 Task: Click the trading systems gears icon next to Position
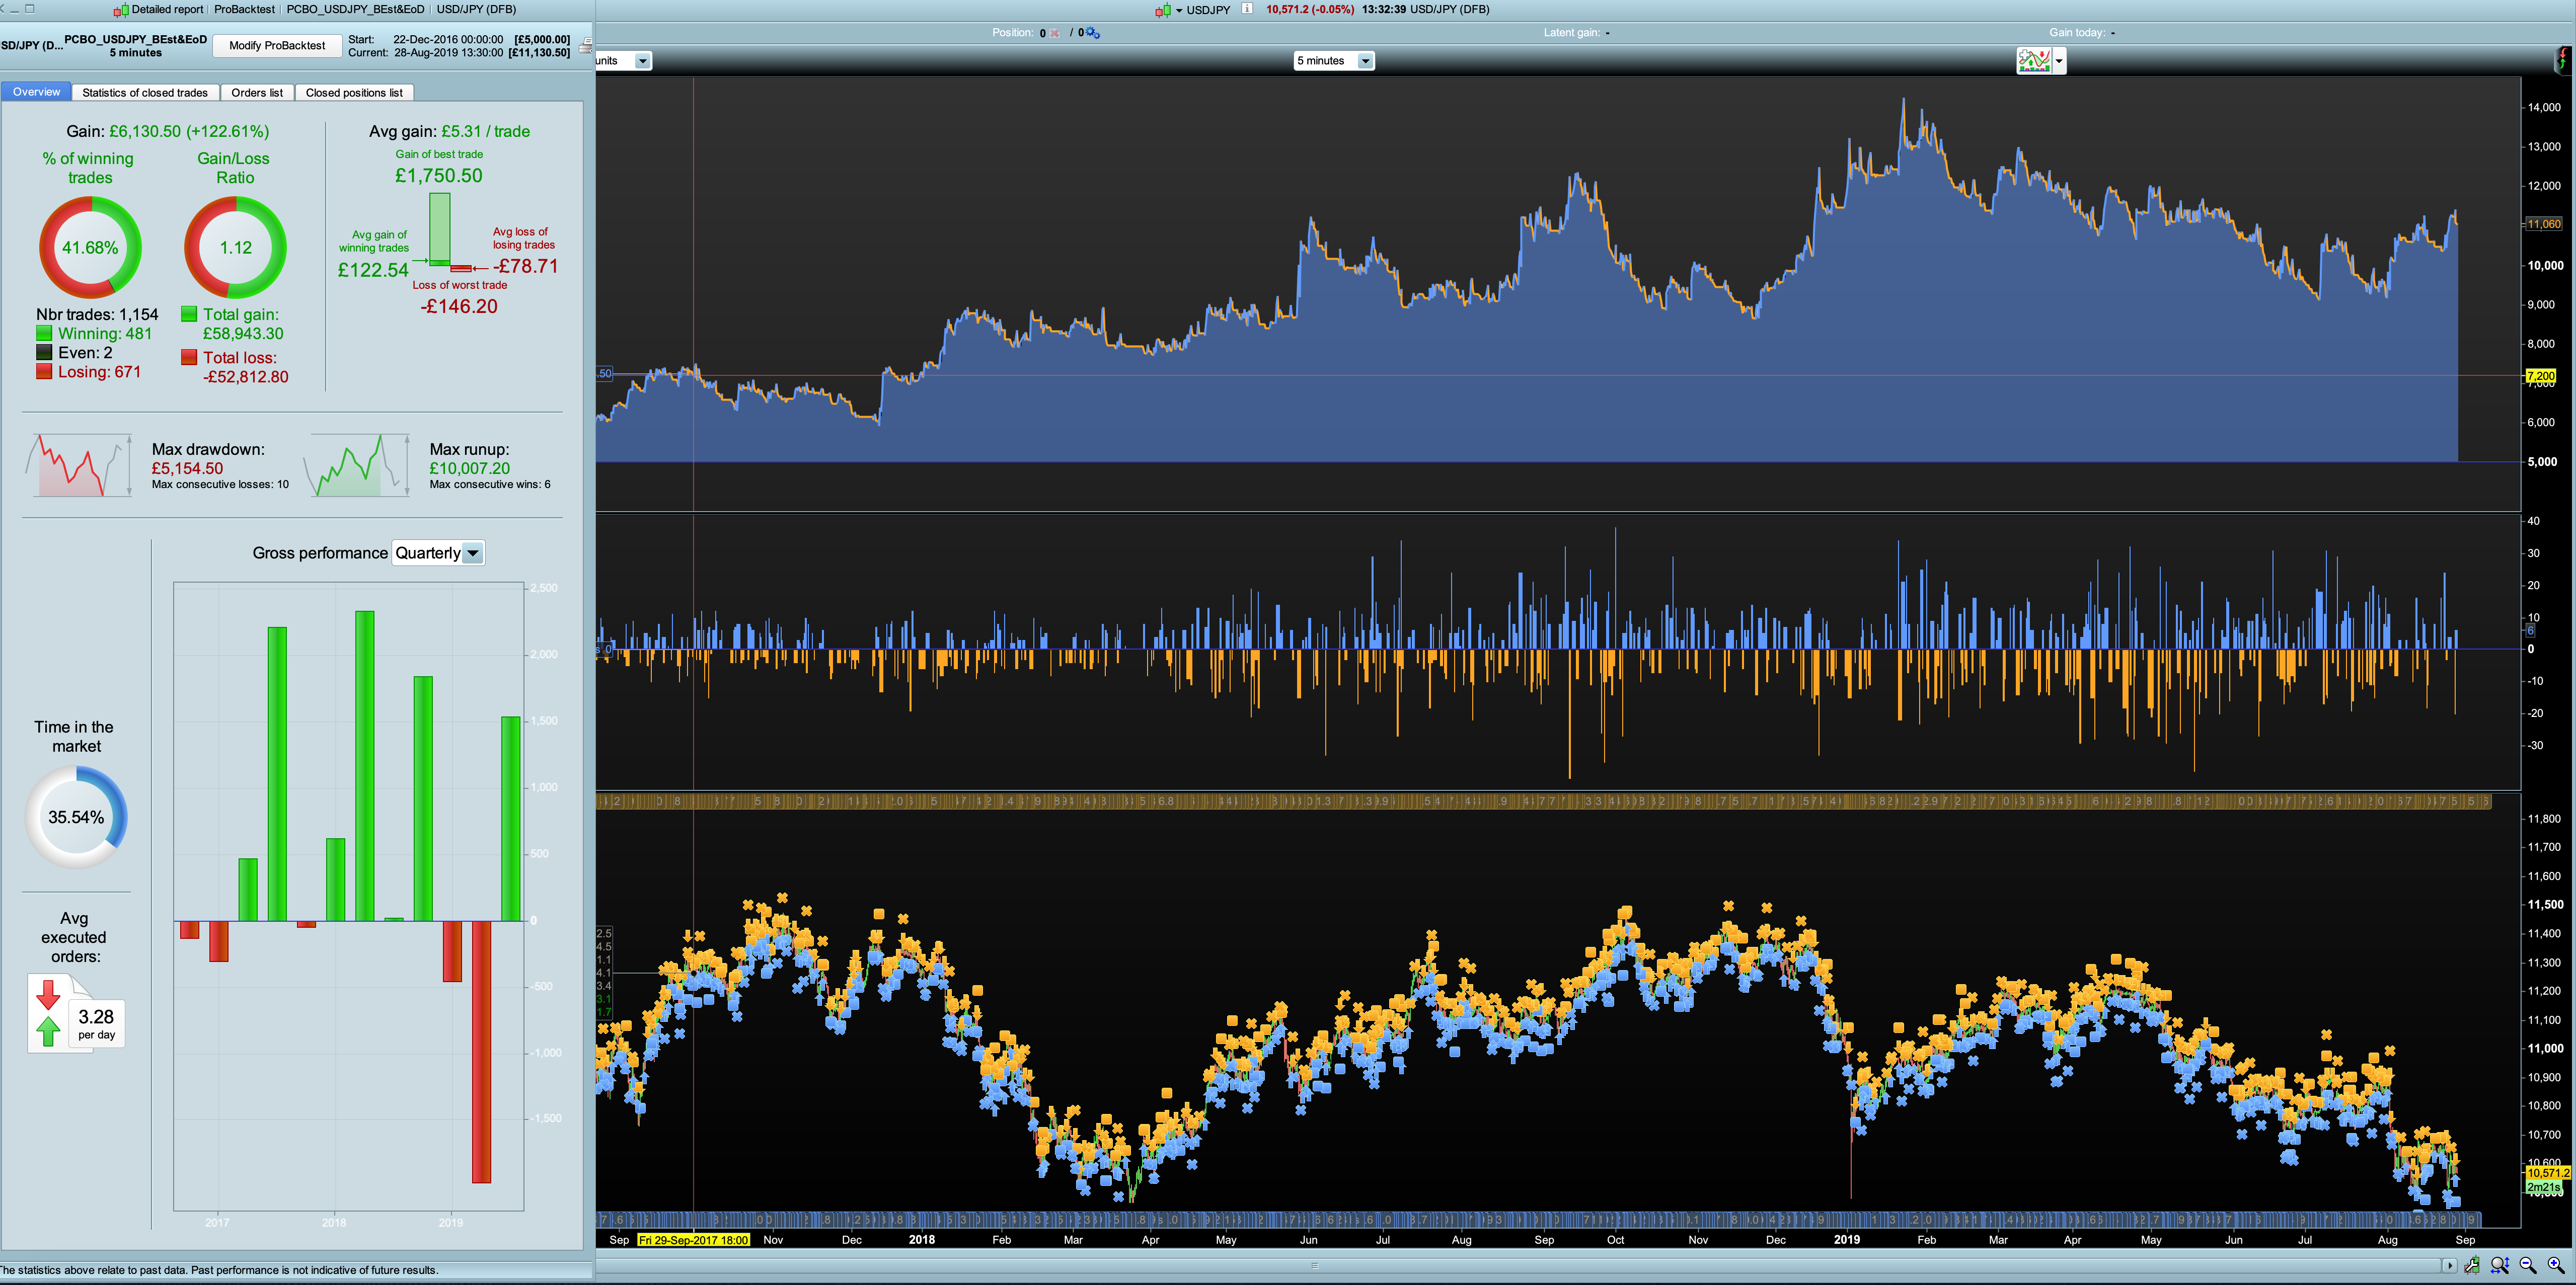(1092, 33)
